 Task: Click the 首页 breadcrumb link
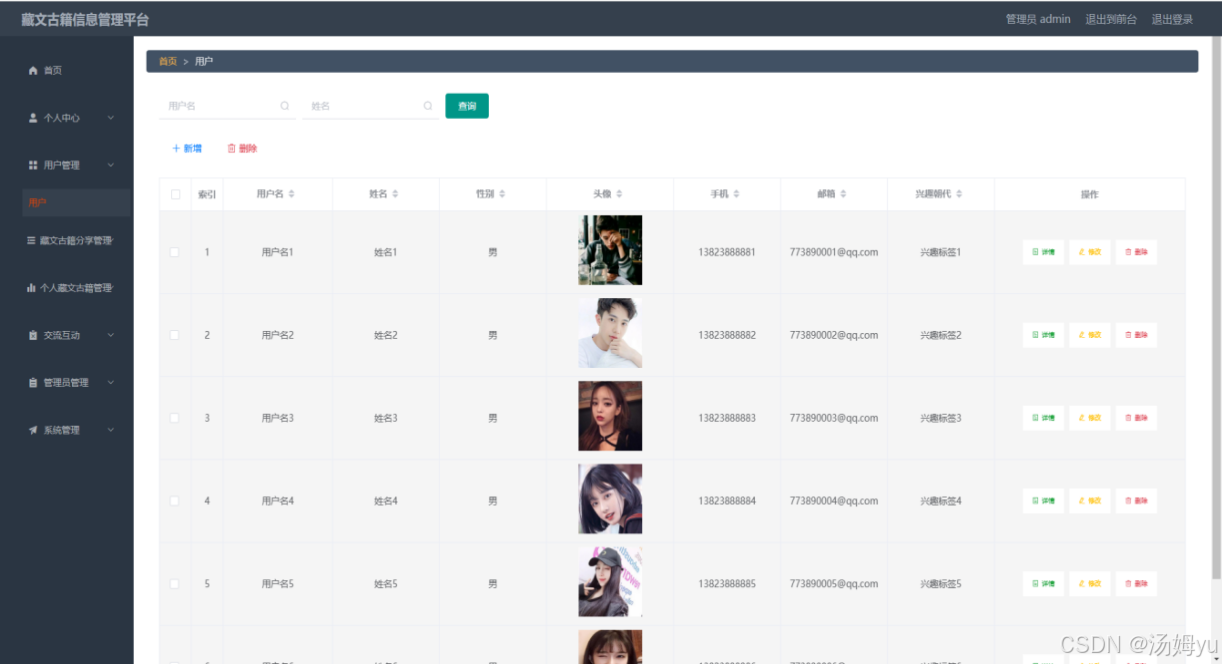(x=168, y=62)
